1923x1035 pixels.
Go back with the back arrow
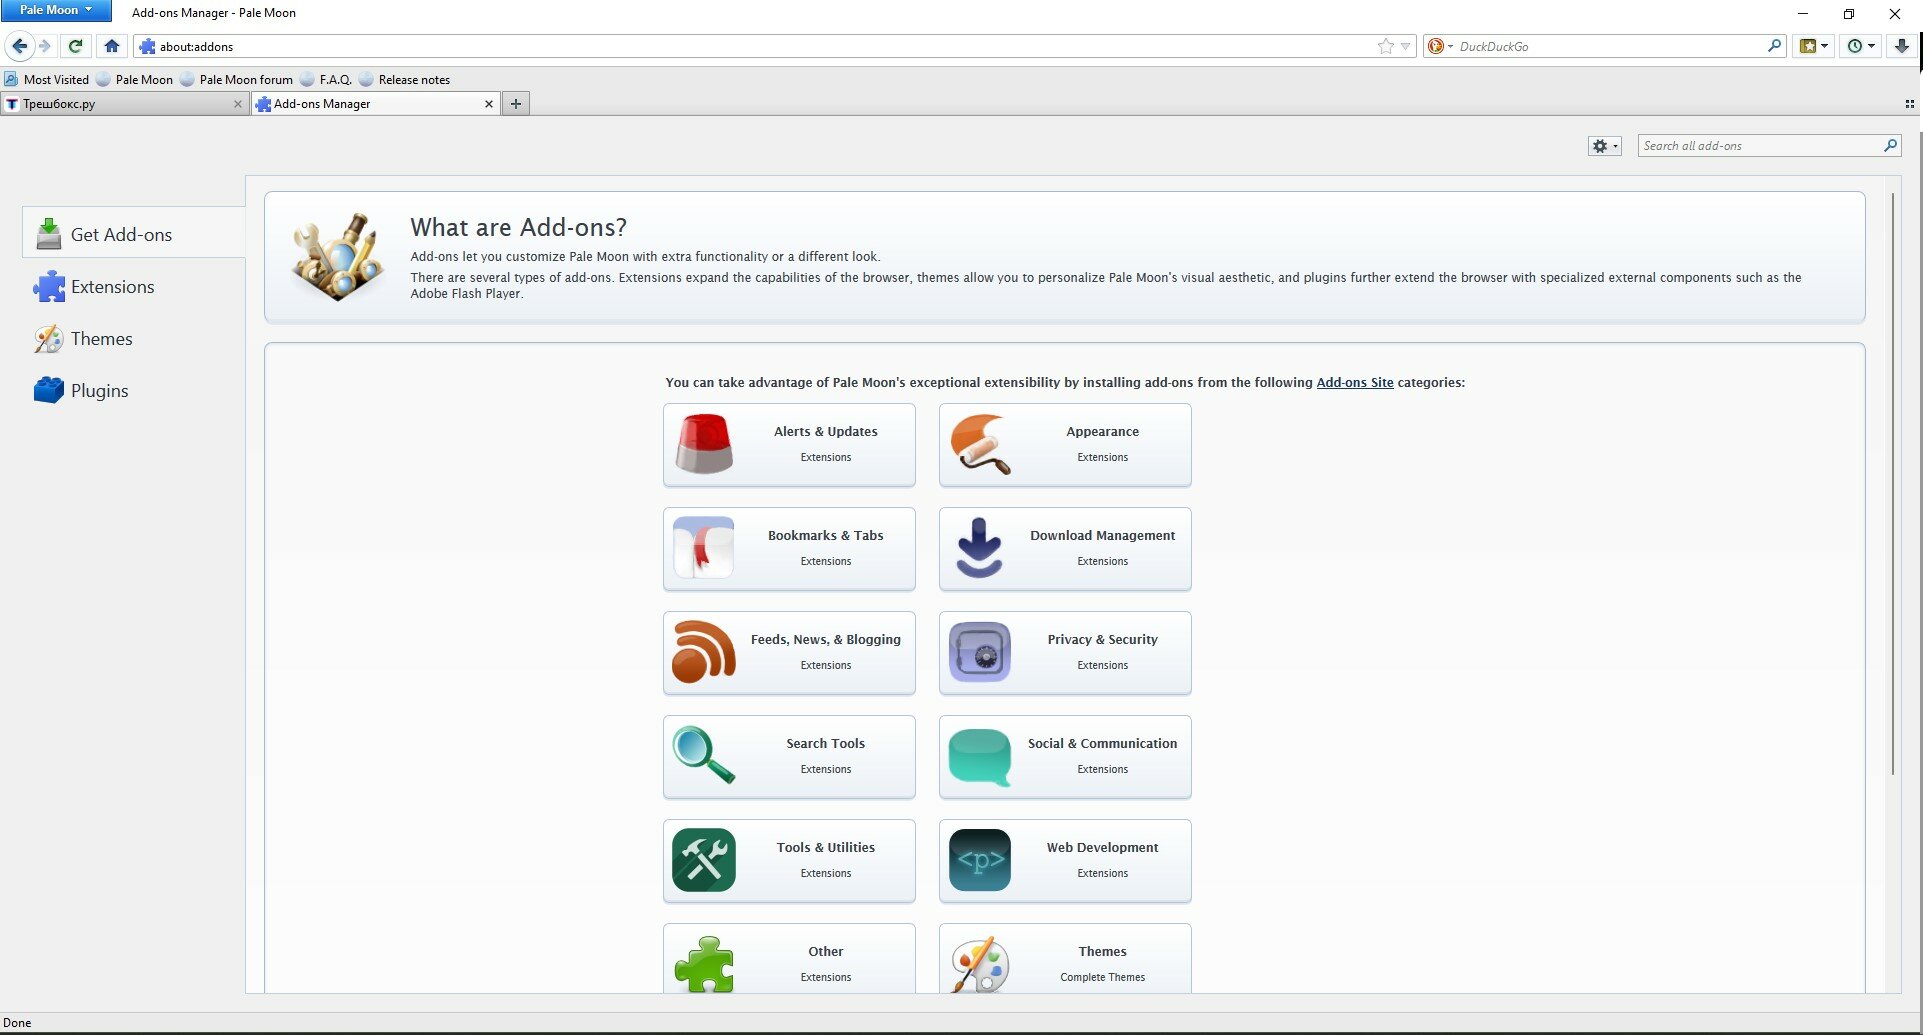click(20, 46)
